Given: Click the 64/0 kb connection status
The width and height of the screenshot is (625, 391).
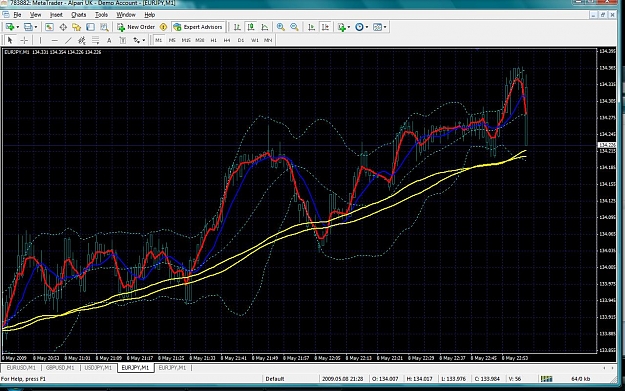Looking at the screenshot, I should 580,379.
